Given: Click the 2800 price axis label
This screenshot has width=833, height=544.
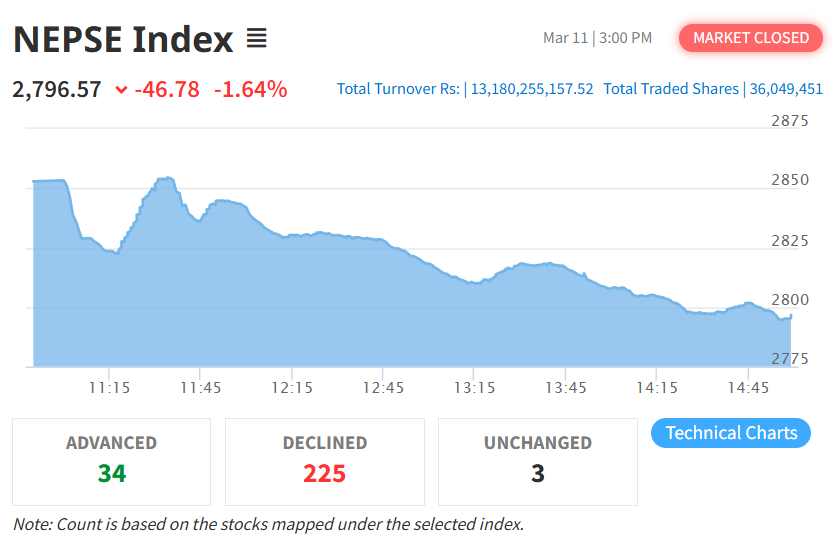Looking at the screenshot, I should [x=790, y=299].
